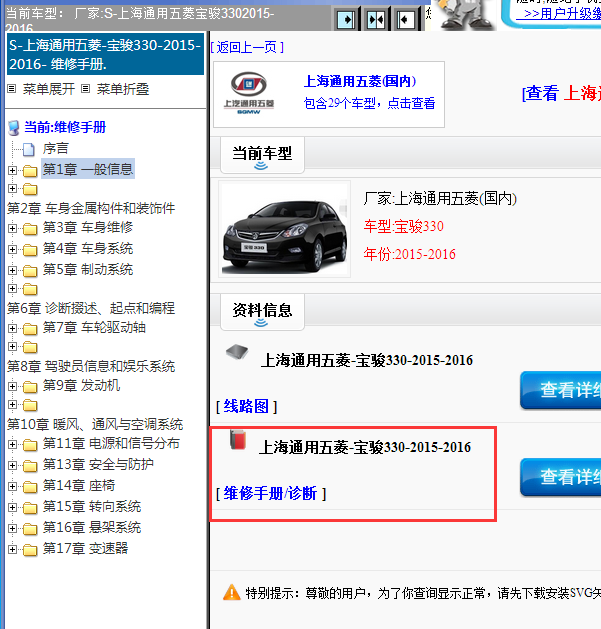Click the red book icon for 维修手册
Viewport: 601px width, 629px height.
click(236, 441)
